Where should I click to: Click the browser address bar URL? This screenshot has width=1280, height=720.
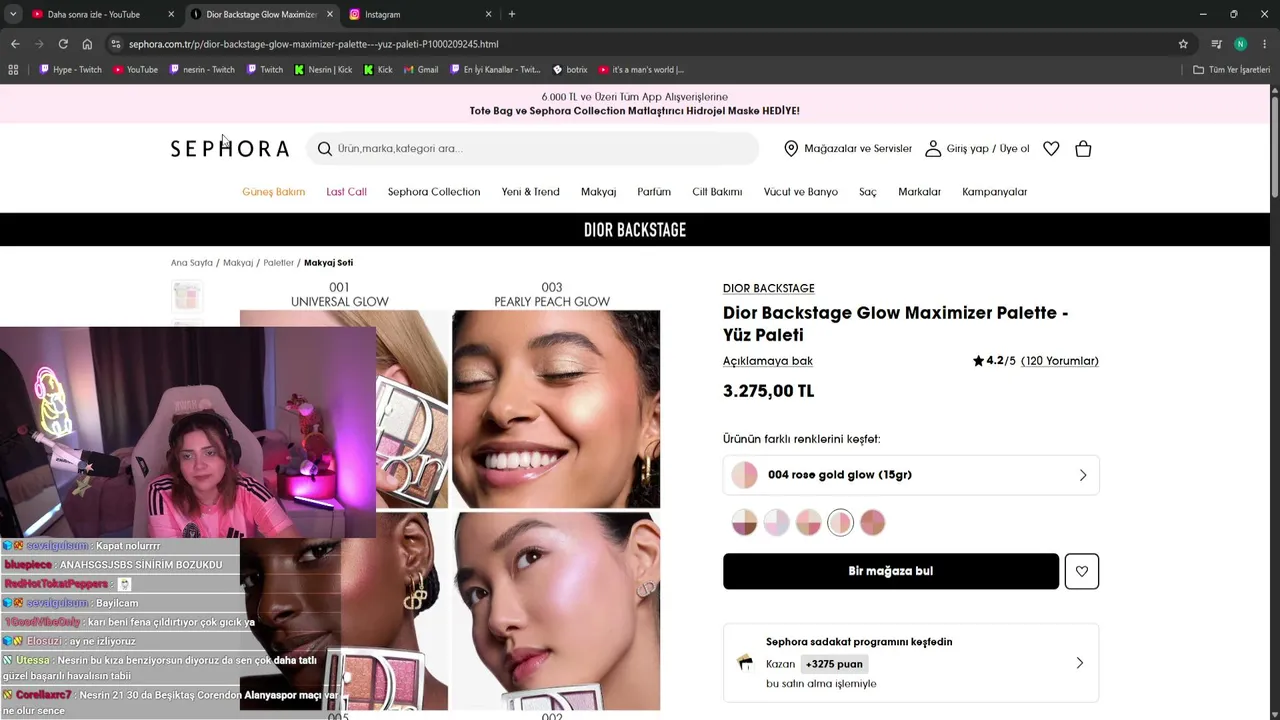point(314,44)
